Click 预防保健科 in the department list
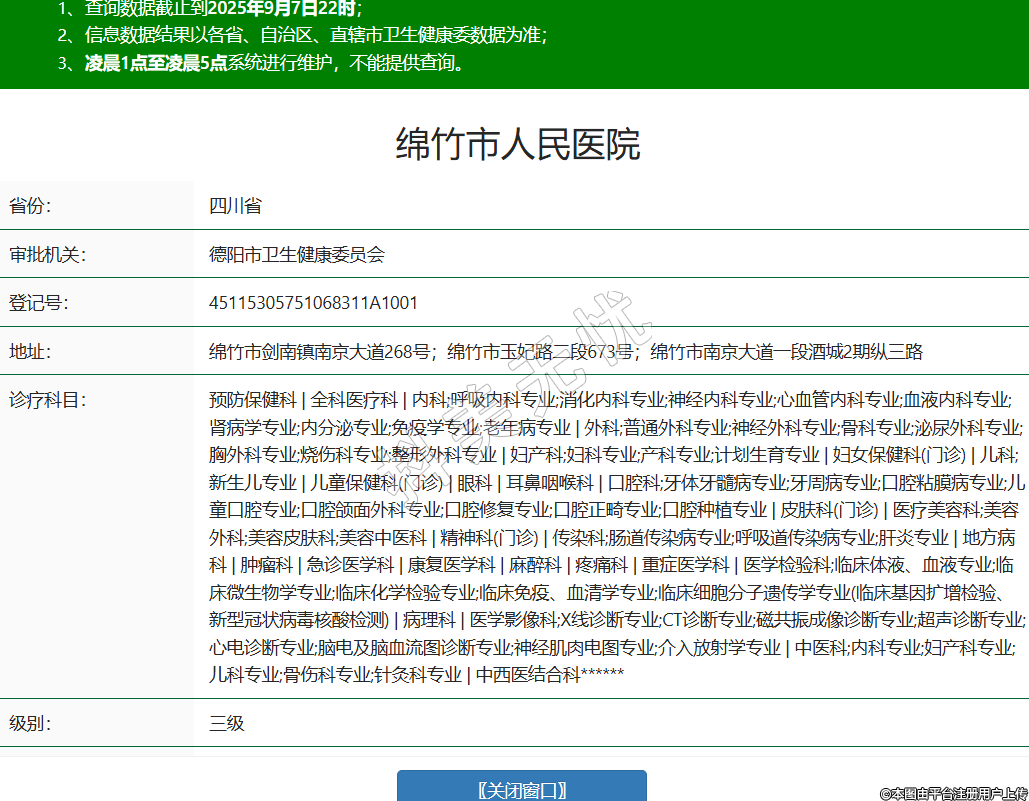This screenshot has height=801, width=1029. pyautogui.click(x=252, y=400)
